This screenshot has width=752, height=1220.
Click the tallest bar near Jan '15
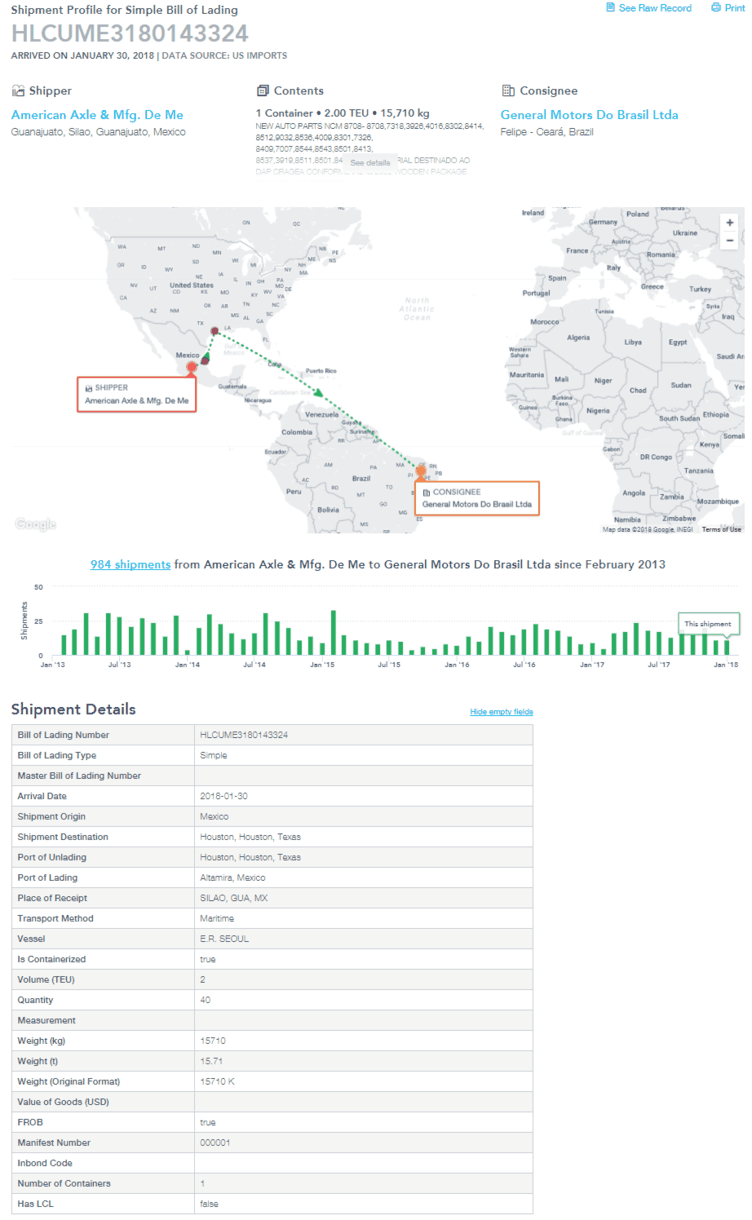pos(333,633)
